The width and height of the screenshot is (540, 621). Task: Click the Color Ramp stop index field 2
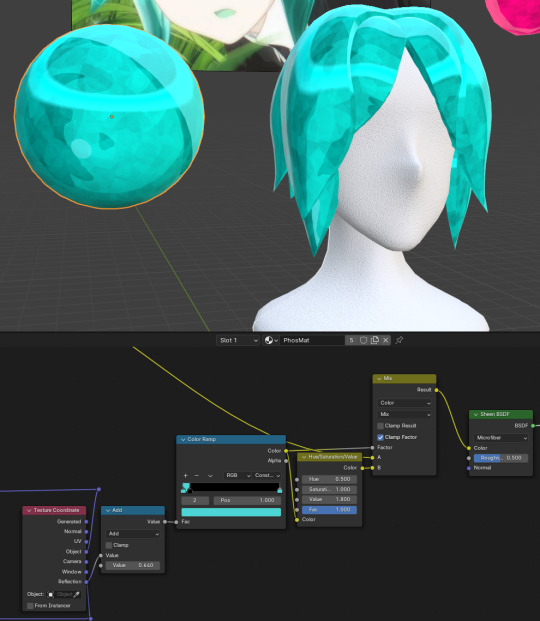(x=195, y=500)
